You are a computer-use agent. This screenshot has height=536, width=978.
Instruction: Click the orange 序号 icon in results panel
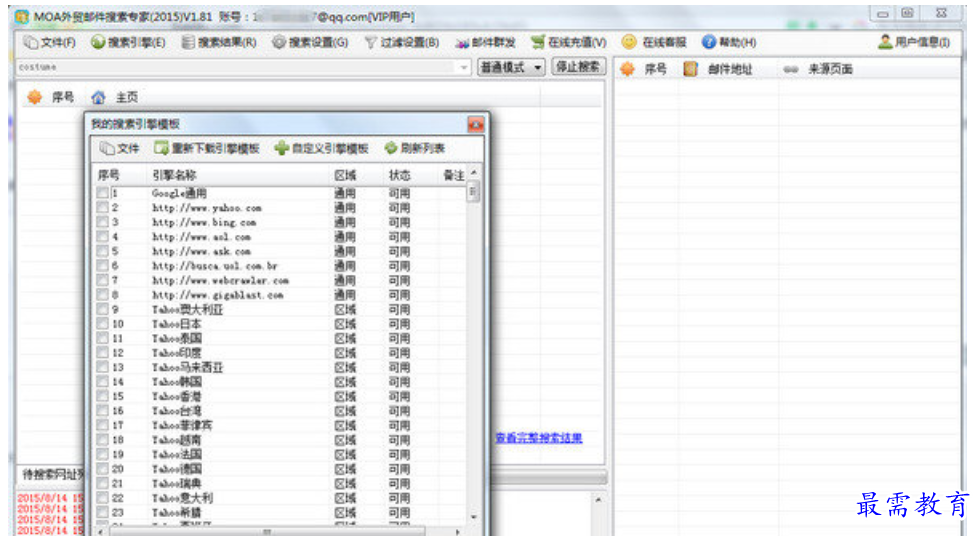[x=627, y=69]
